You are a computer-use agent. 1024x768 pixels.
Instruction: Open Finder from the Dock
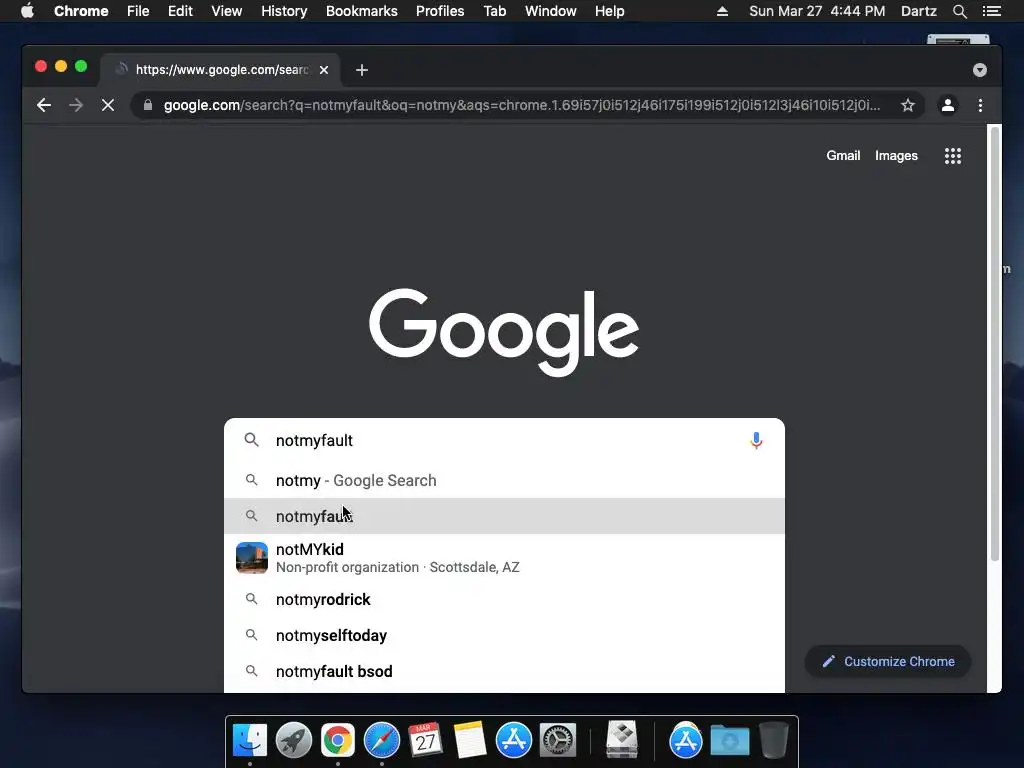pyautogui.click(x=249, y=740)
